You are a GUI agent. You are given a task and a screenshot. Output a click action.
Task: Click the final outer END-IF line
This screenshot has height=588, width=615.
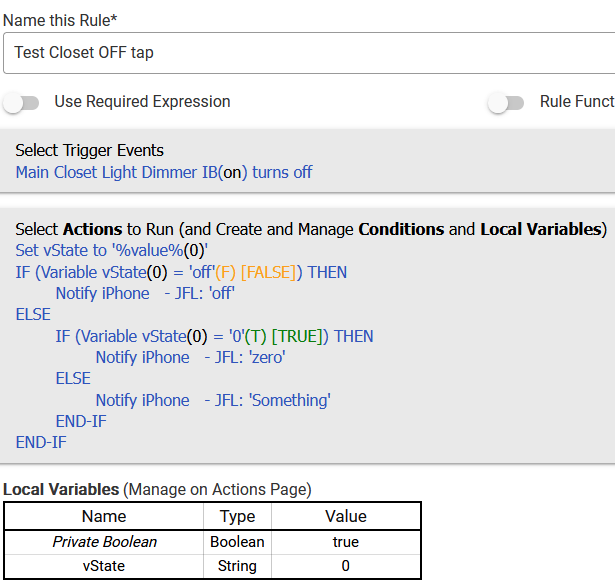pyautogui.click(x=41, y=442)
